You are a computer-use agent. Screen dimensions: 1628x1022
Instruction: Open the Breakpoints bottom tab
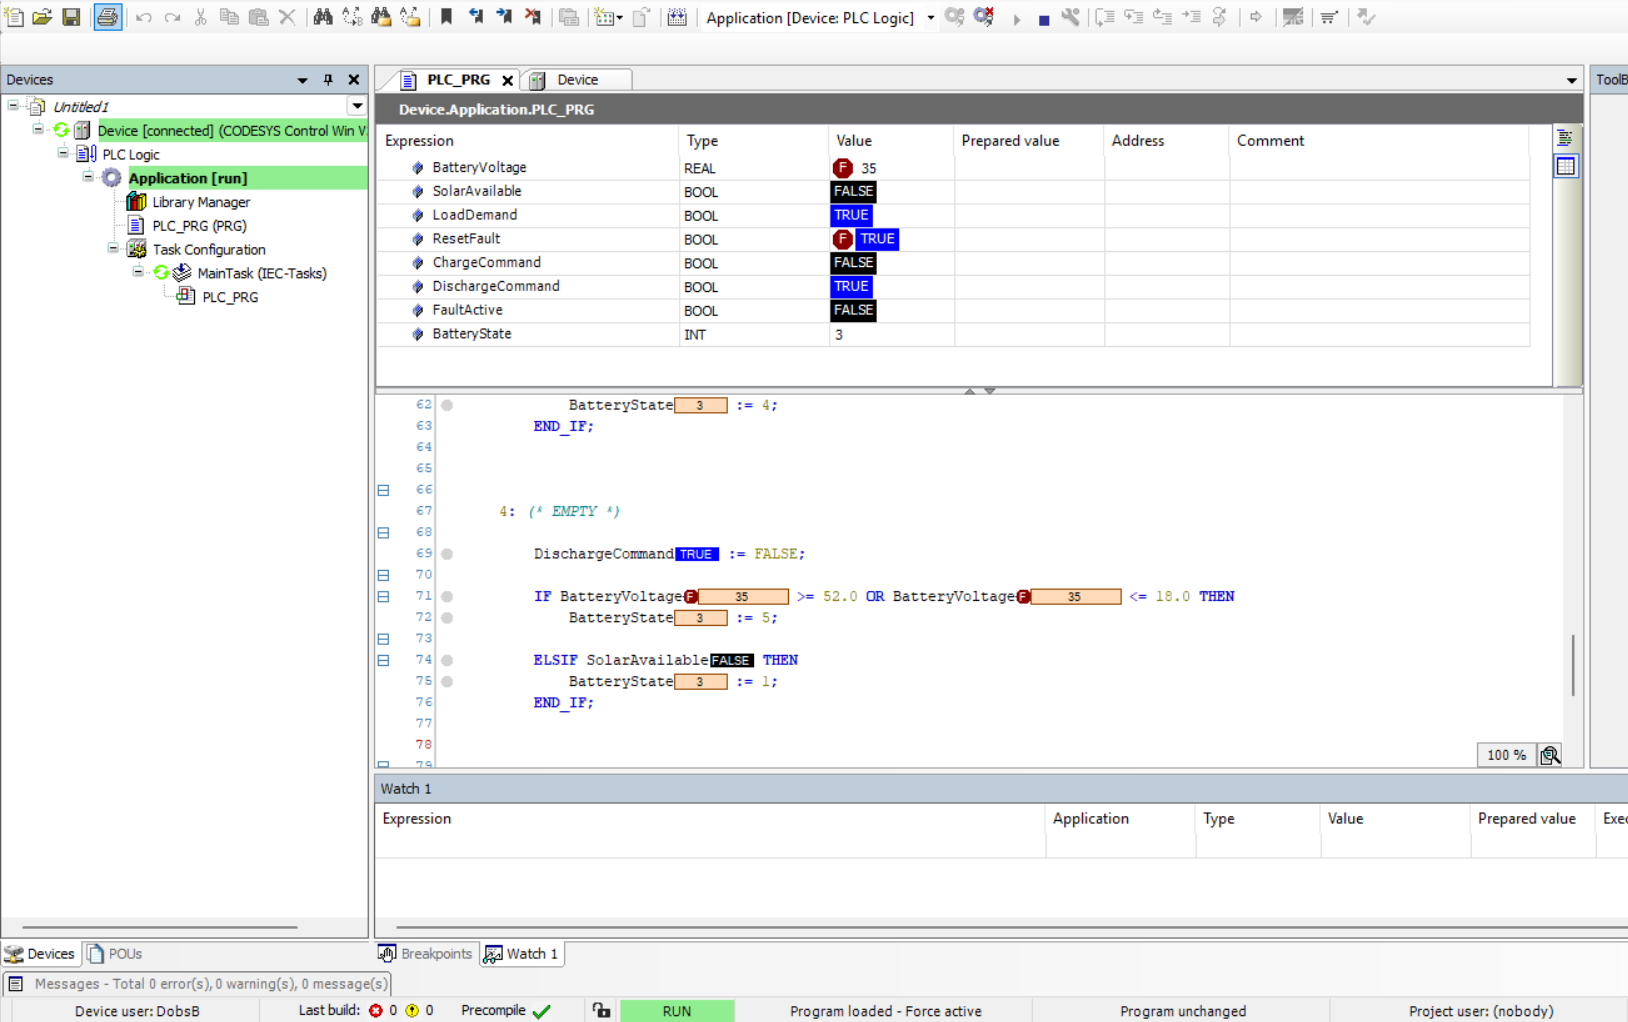pyautogui.click(x=426, y=954)
